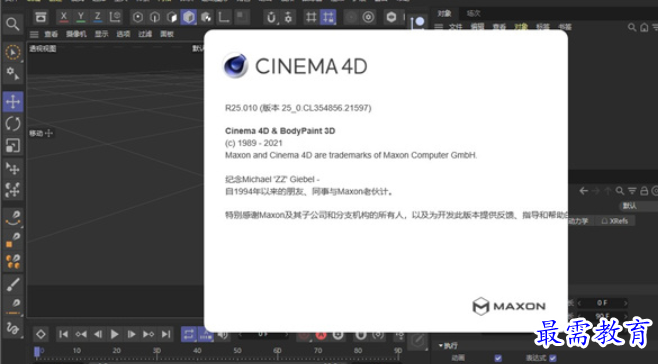
Task: Click object manager search icon
Action: (632, 27)
